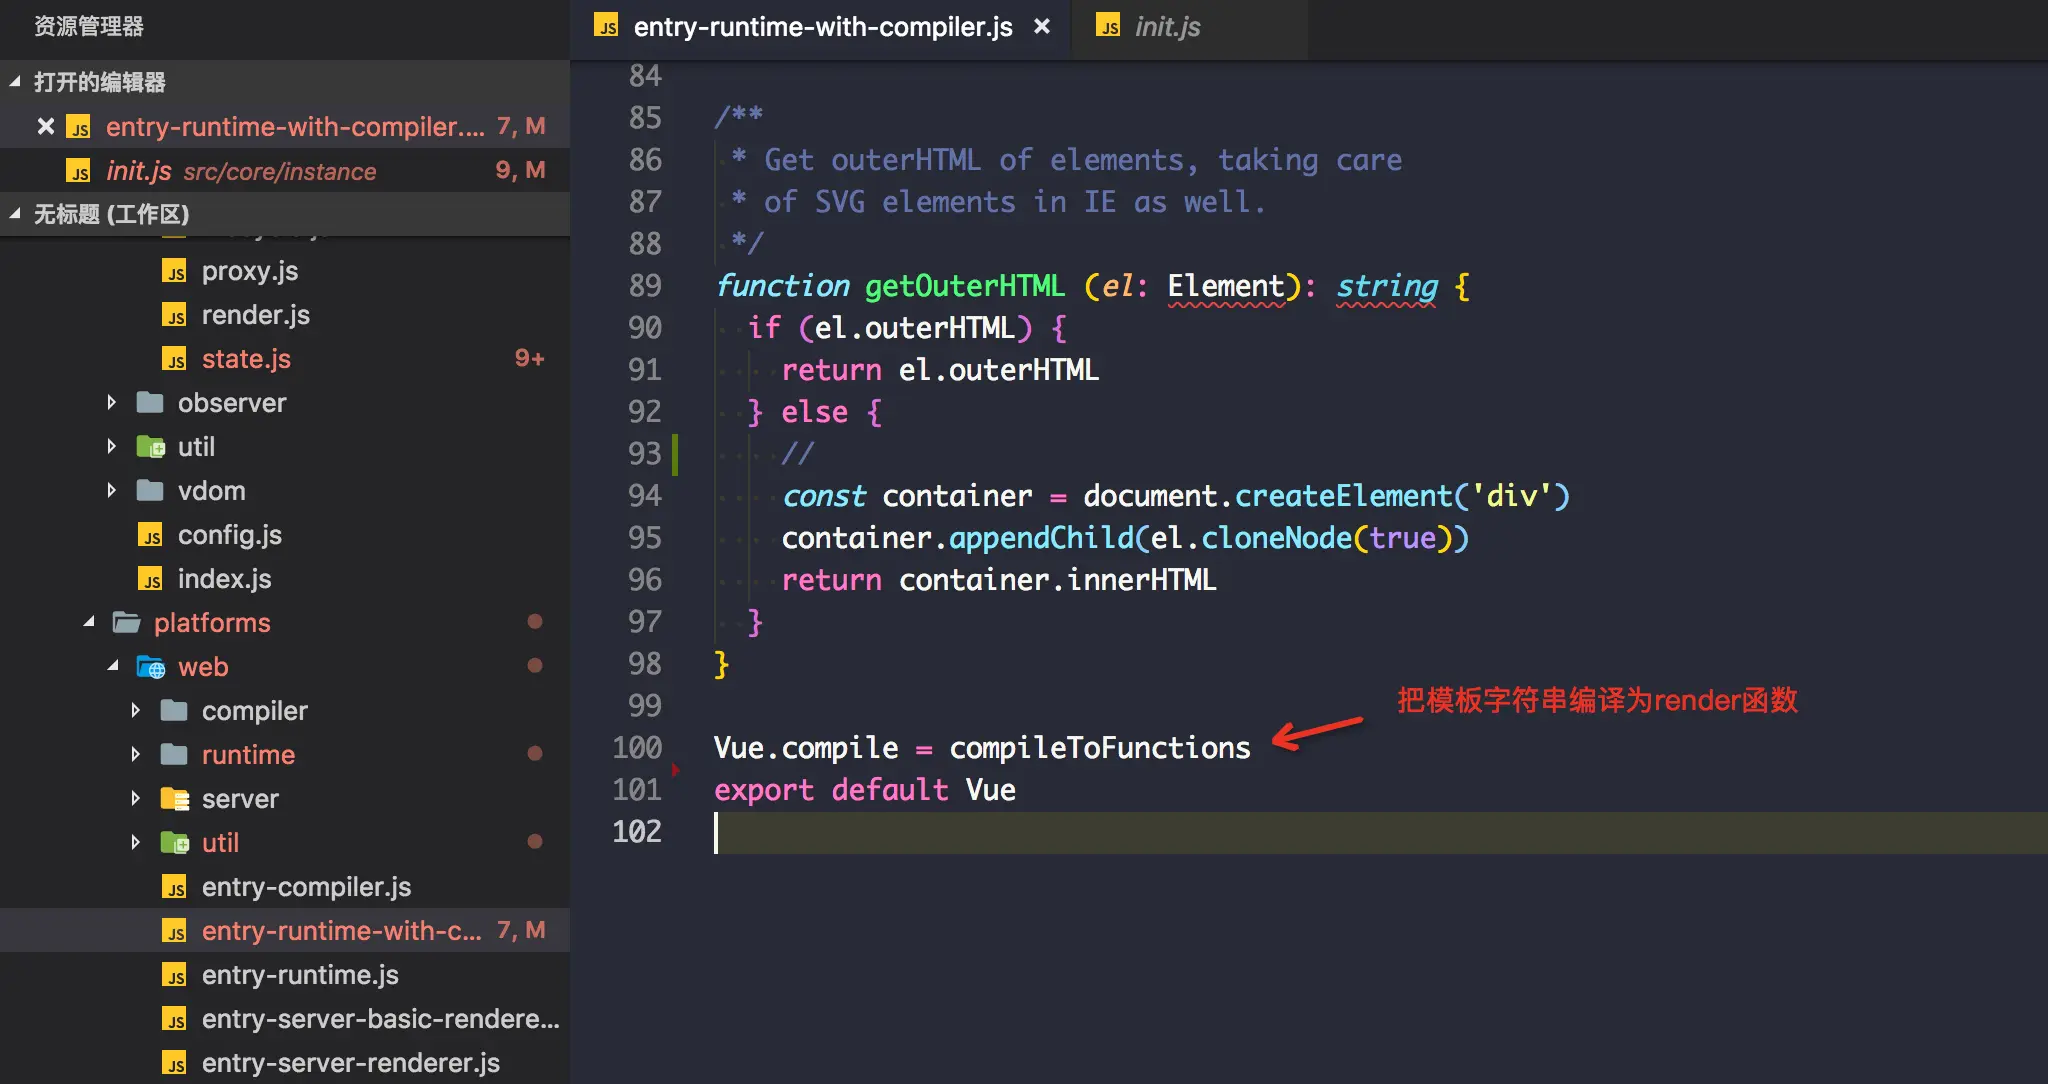Viewport: 2048px width, 1084px height.
Task: Click the JS icon next to entry-compiler.js
Action: (x=176, y=886)
